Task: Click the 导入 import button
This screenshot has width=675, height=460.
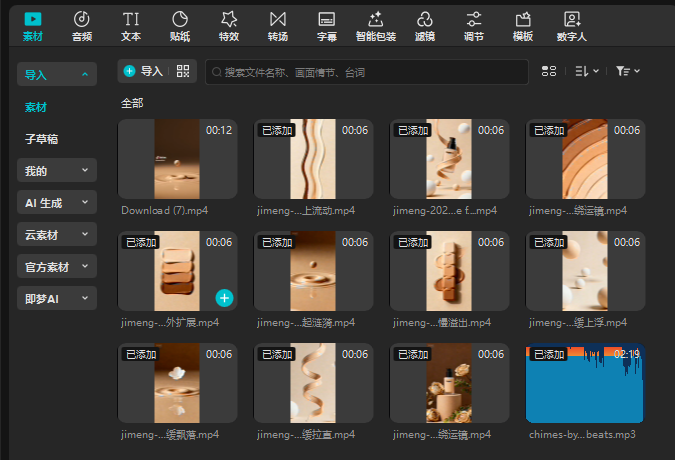Action: coord(143,71)
